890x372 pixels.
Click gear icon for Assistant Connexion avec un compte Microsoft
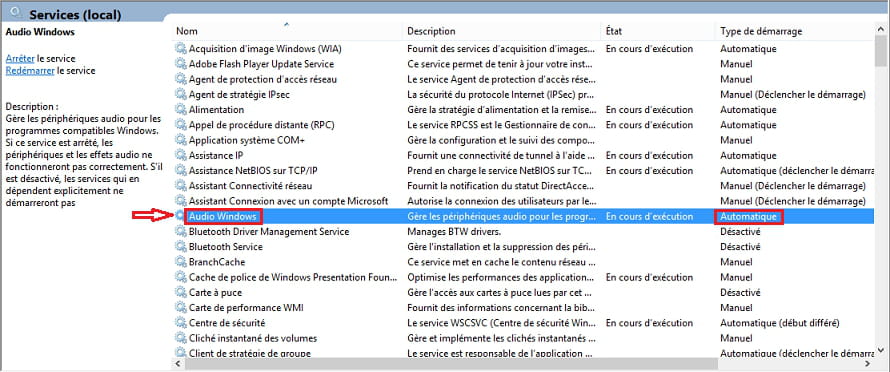(x=180, y=200)
